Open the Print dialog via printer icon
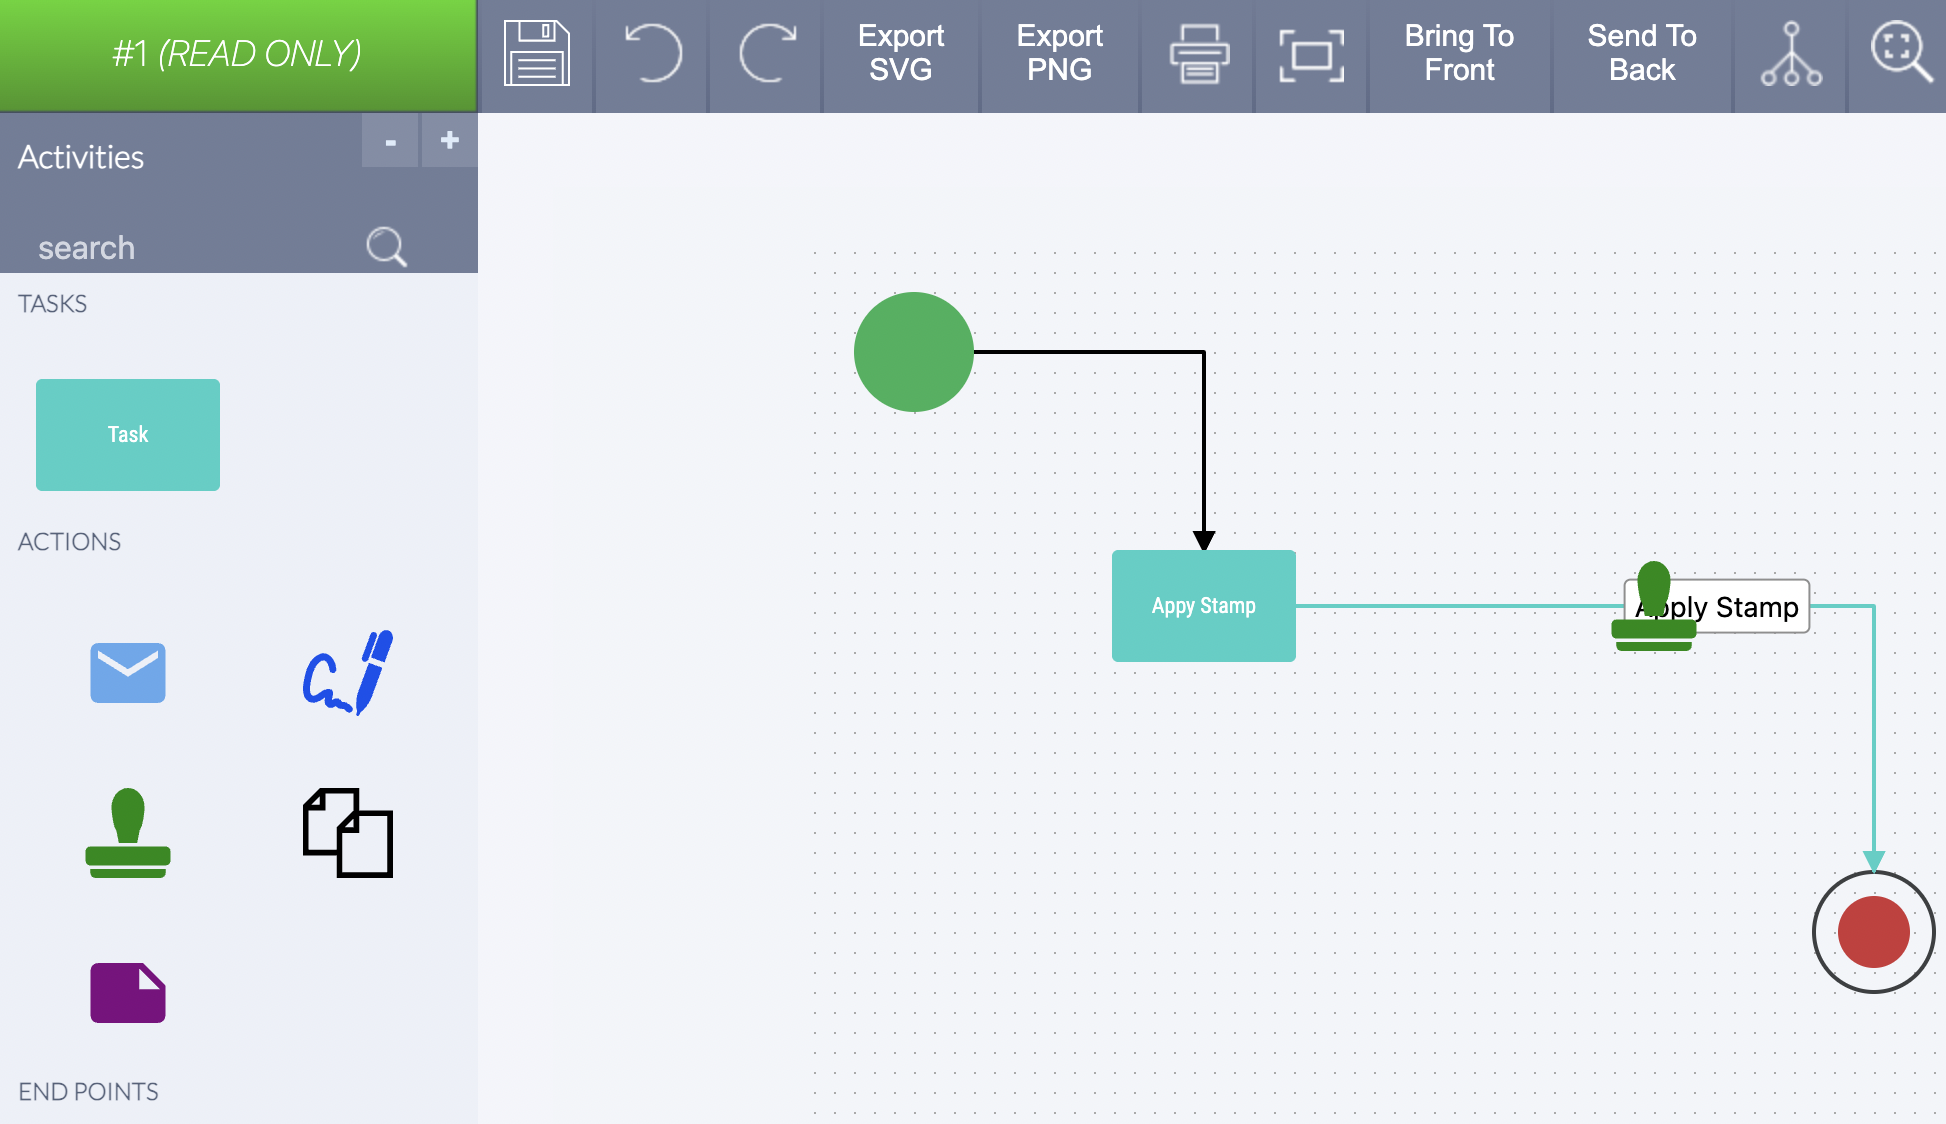 click(1196, 55)
